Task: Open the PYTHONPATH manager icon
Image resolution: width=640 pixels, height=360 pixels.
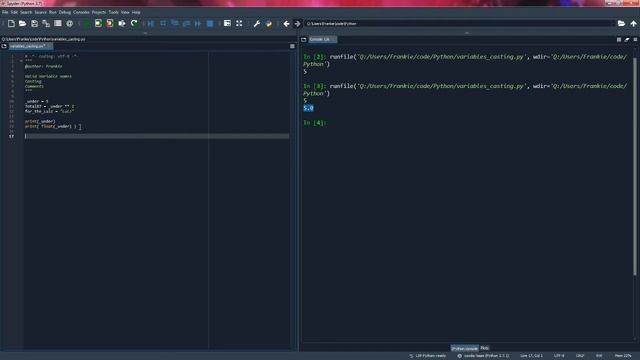Action: pos(269,24)
